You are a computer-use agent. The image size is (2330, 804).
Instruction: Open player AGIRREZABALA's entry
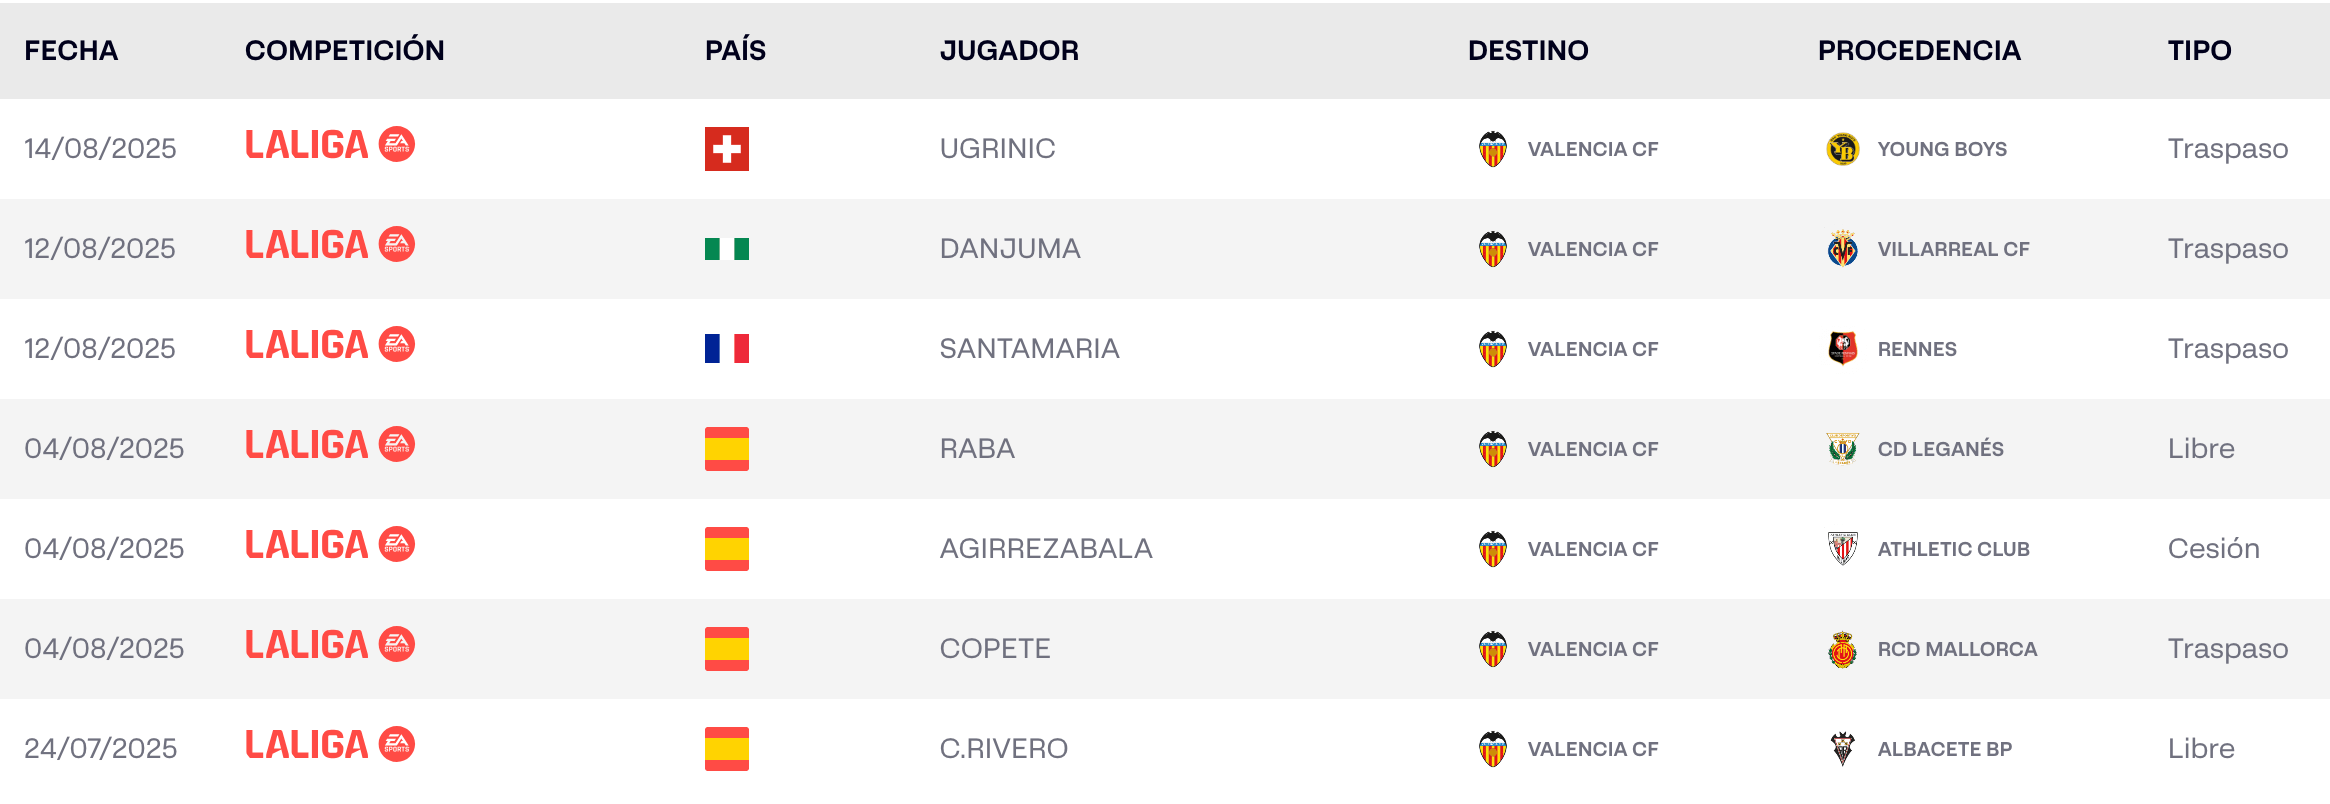pyautogui.click(x=1046, y=549)
